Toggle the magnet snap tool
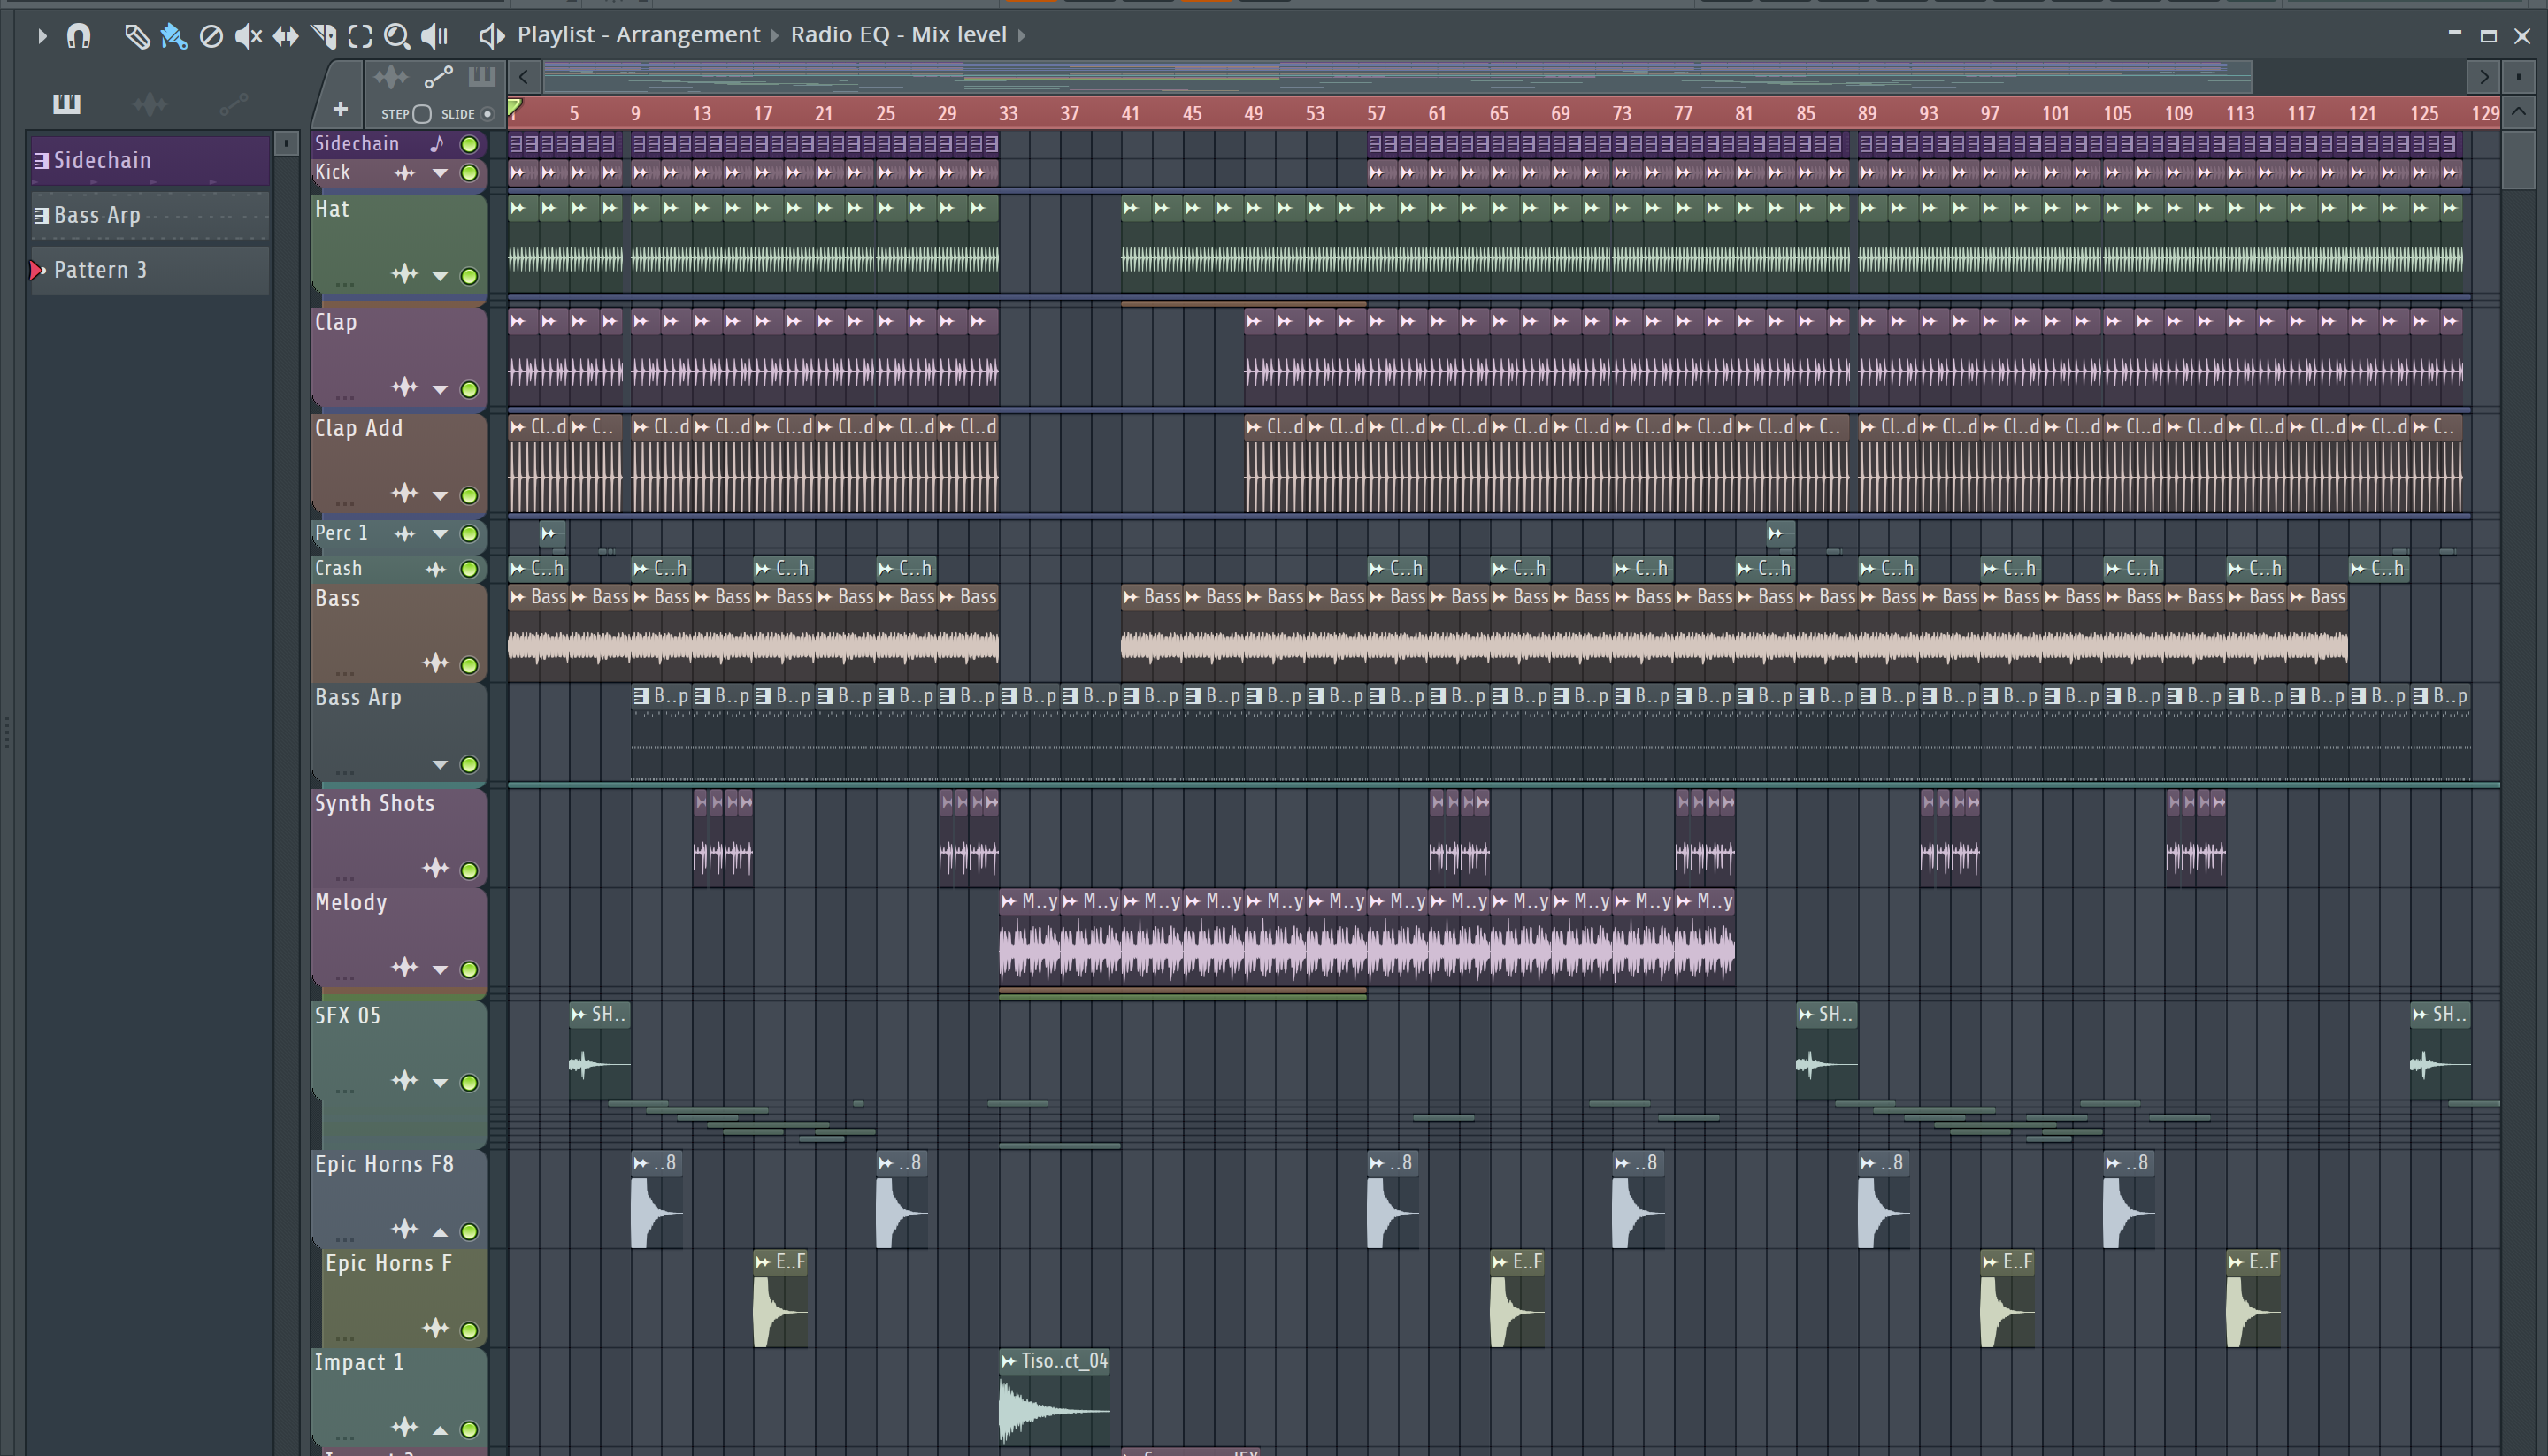 pyautogui.click(x=78, y=36)
